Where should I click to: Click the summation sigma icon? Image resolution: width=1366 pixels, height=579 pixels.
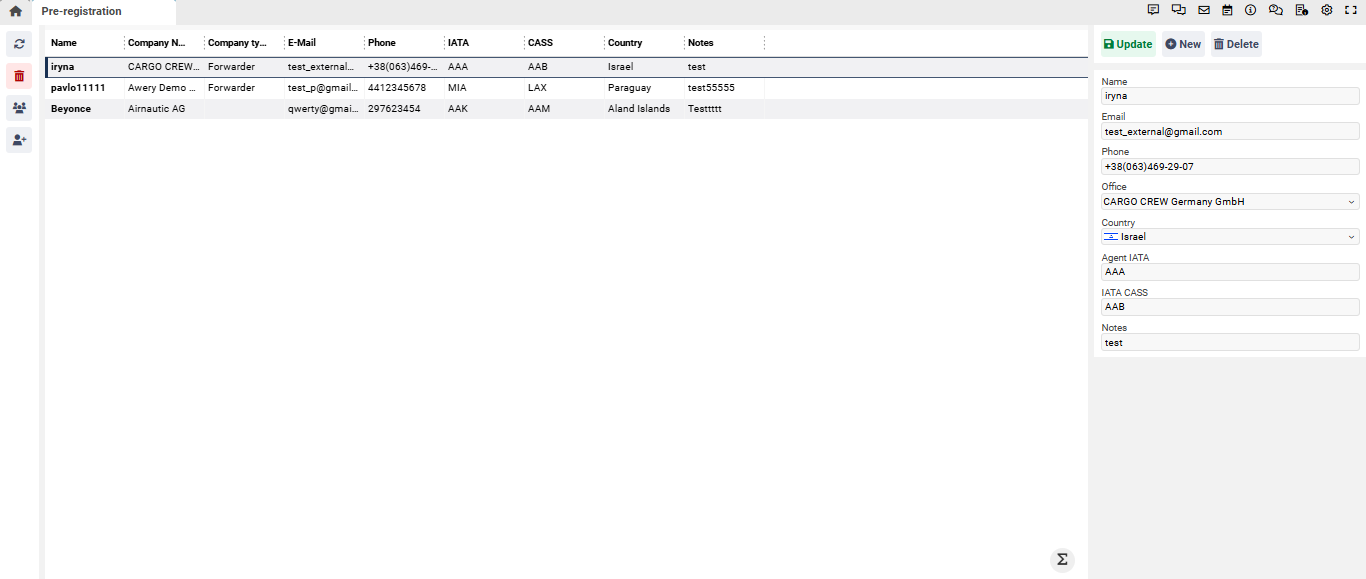[1062, 559]
